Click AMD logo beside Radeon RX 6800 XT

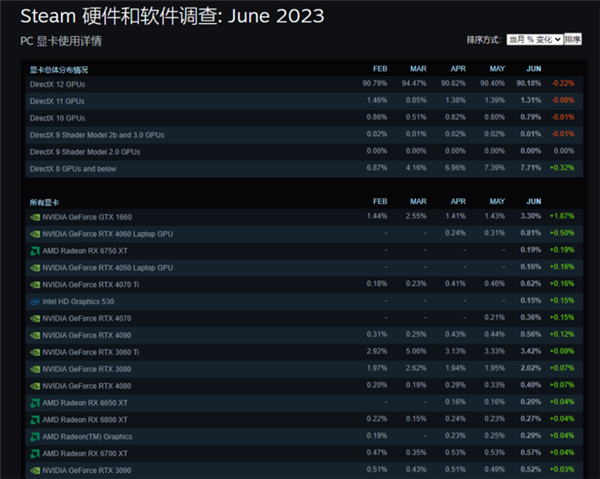(x=35, y=420)
